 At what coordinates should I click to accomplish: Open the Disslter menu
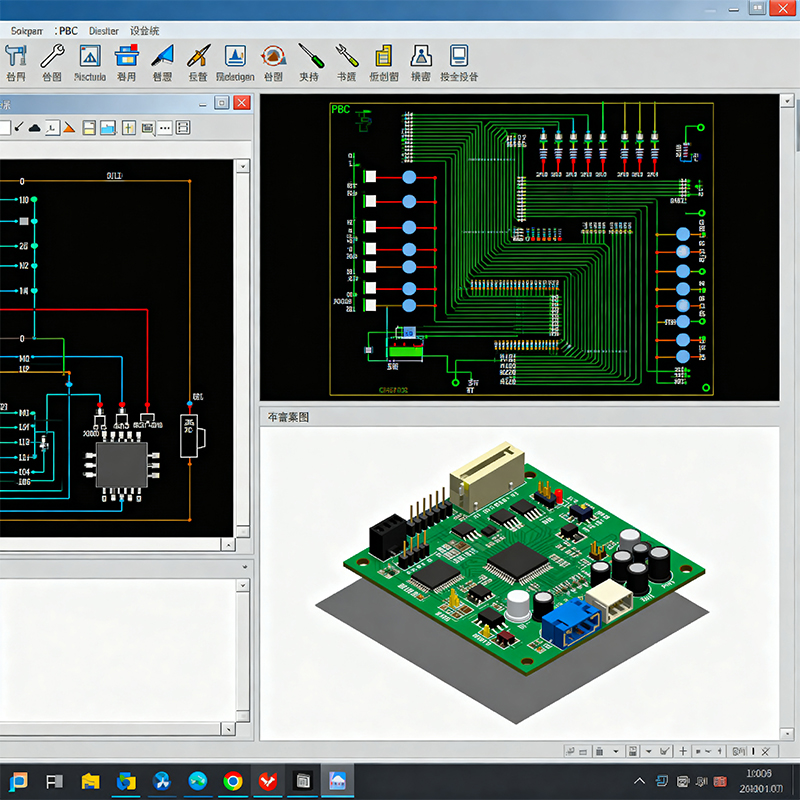click(103, 31)
